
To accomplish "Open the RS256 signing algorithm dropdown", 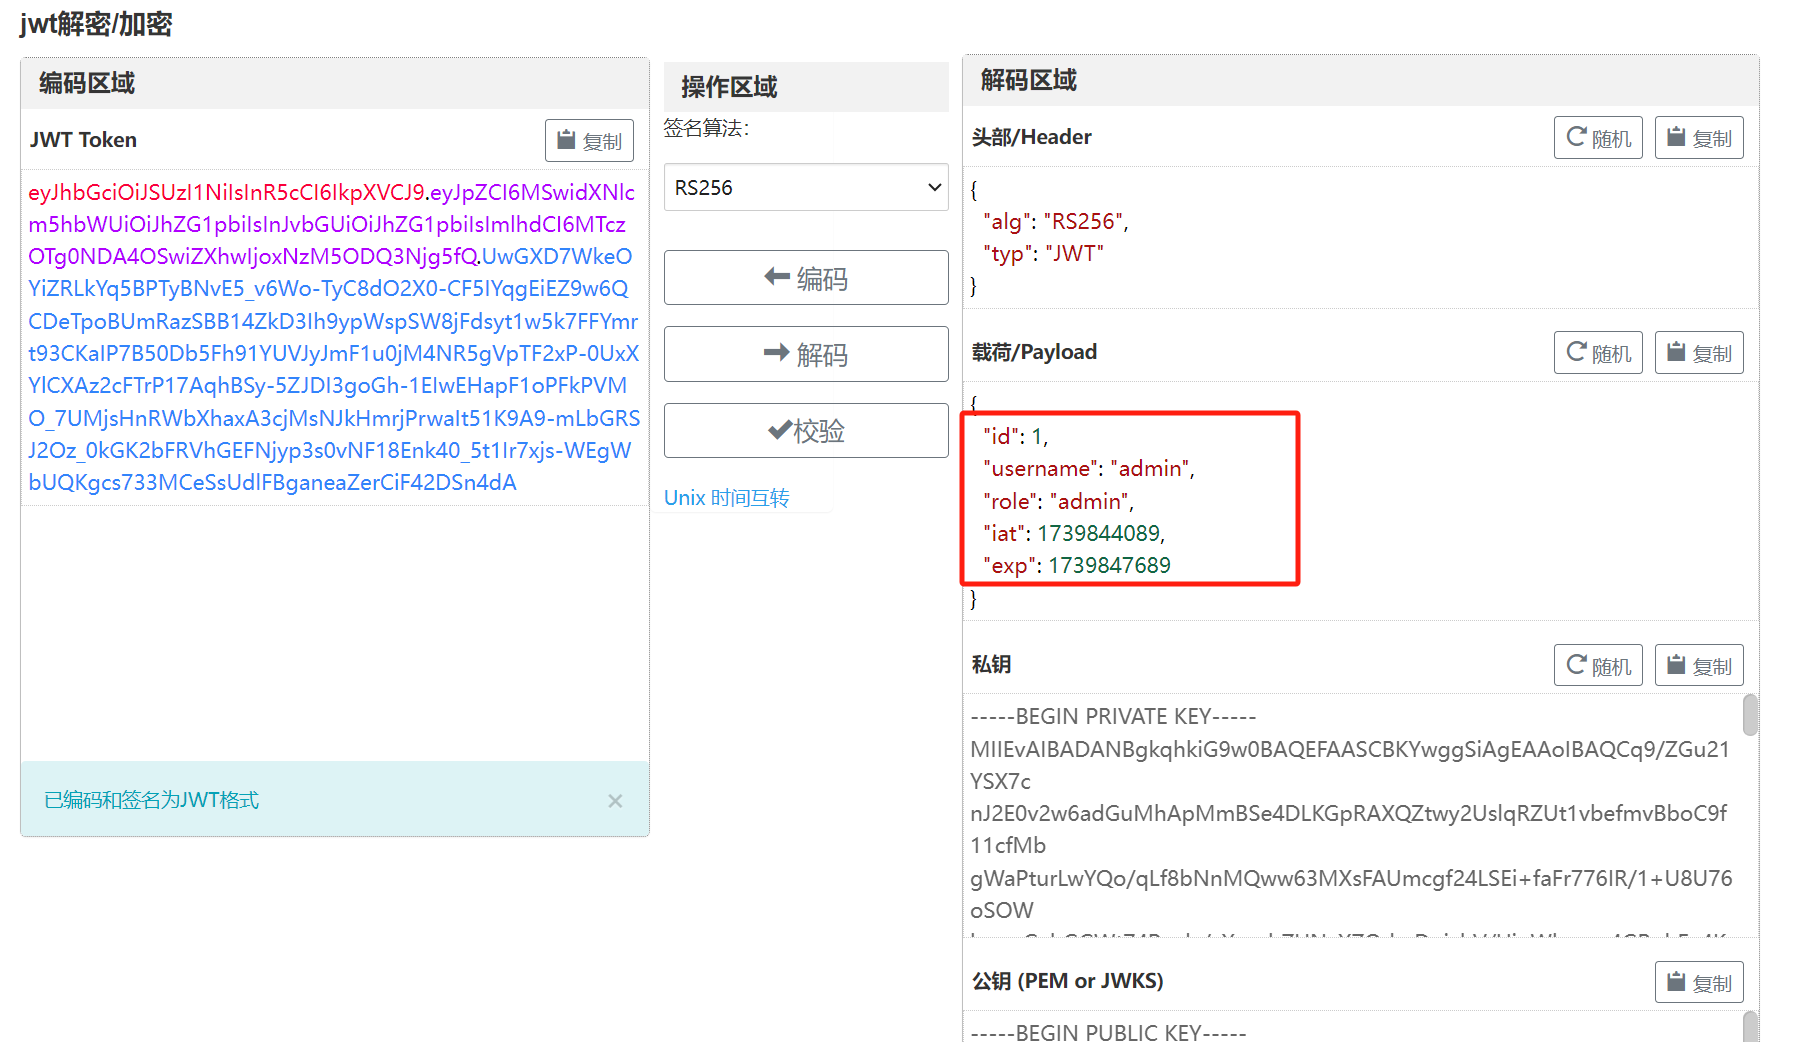I will coord(806,188).
